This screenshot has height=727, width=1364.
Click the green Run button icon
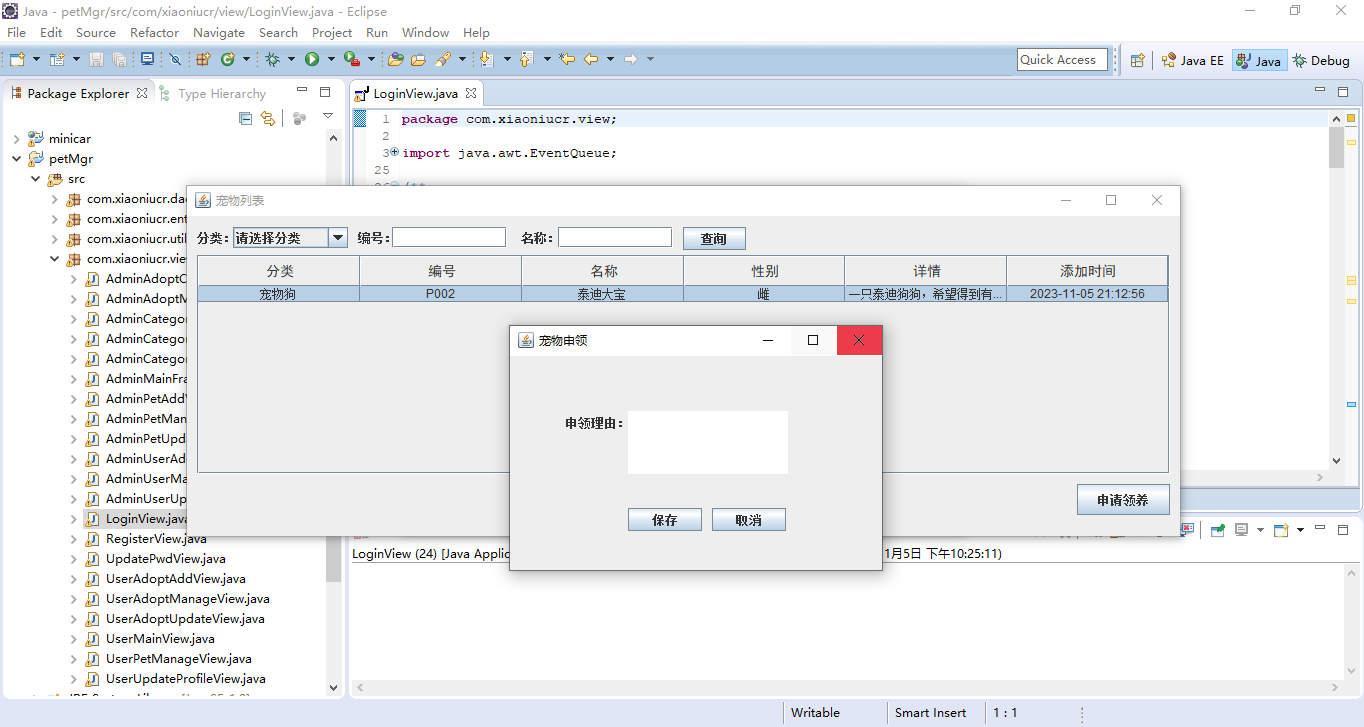pyautogui.click(x=312, y=59)
